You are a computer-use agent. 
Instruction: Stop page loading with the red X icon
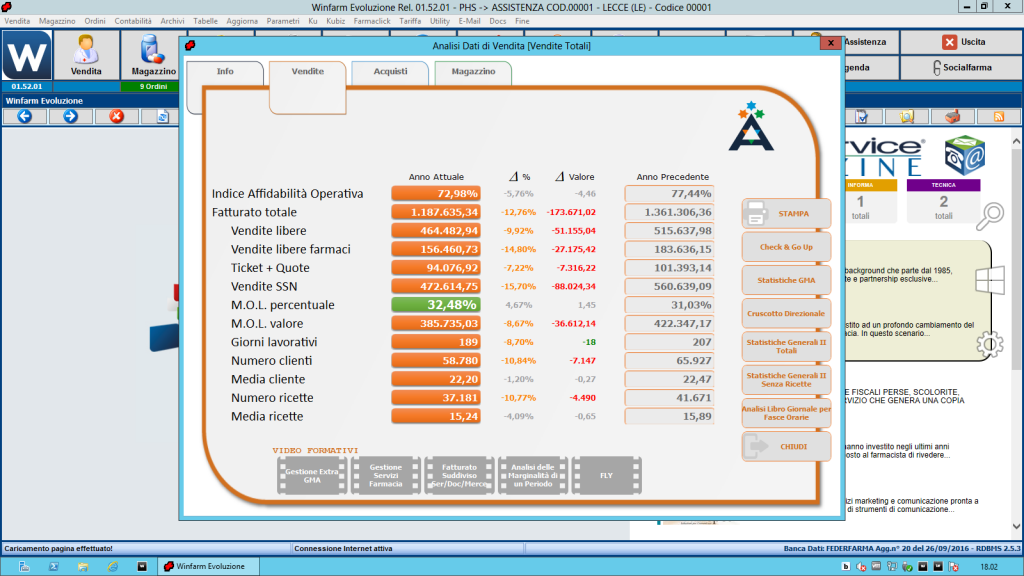(116, 116)
